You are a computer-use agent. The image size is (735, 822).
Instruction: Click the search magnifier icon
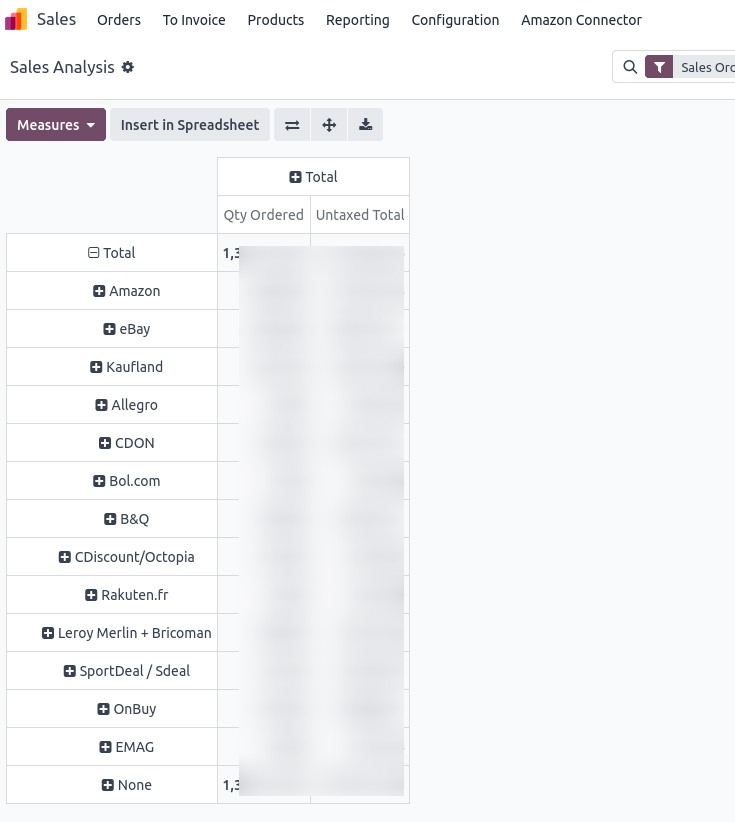[630, 67]
